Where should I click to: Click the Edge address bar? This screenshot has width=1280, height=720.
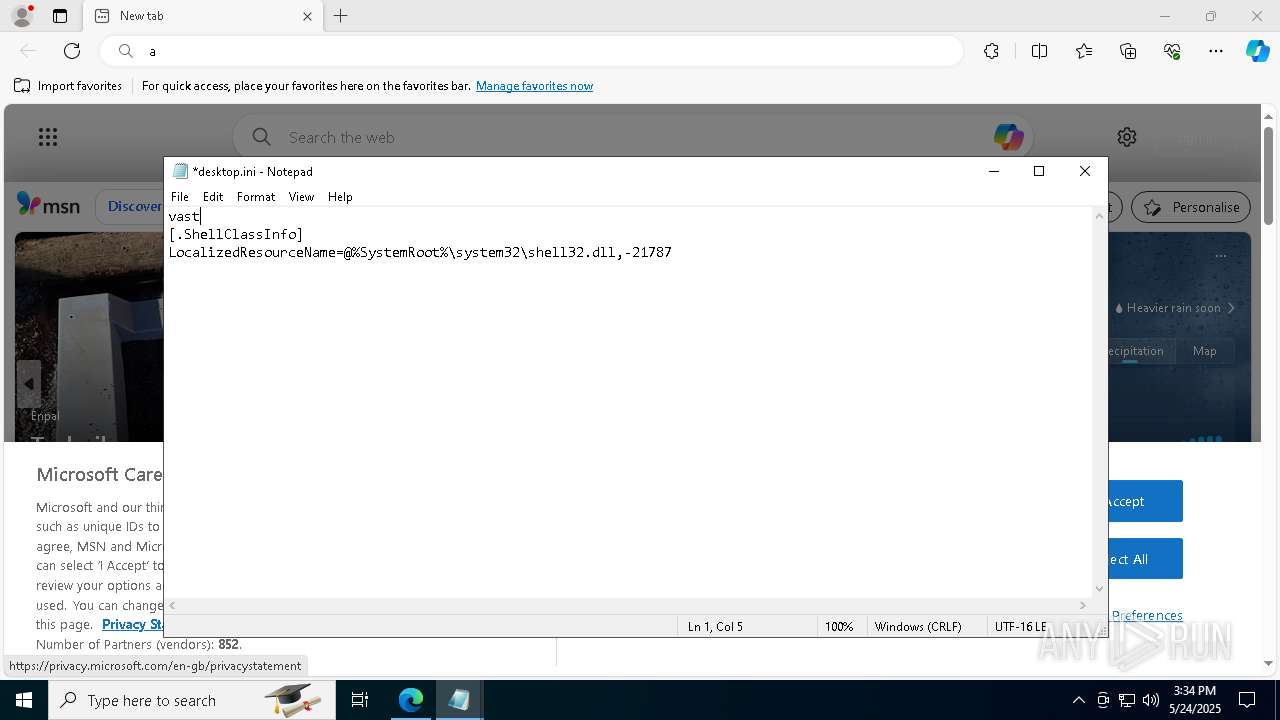coord(530,51)
